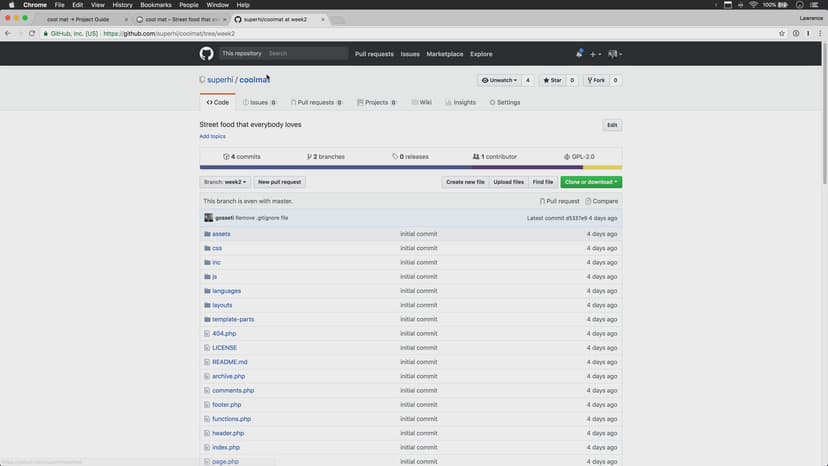Bookmark this page using the star icon
This screenshot has width=828, height=466.
[781, 33]
